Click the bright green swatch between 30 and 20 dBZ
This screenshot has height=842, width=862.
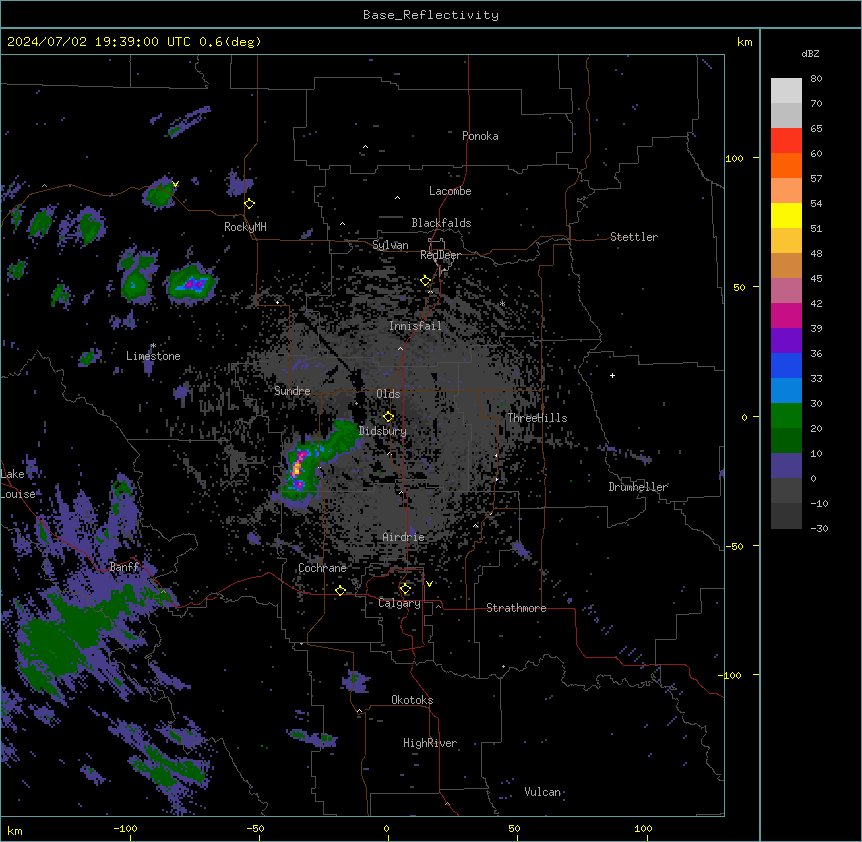coord(786,416)
